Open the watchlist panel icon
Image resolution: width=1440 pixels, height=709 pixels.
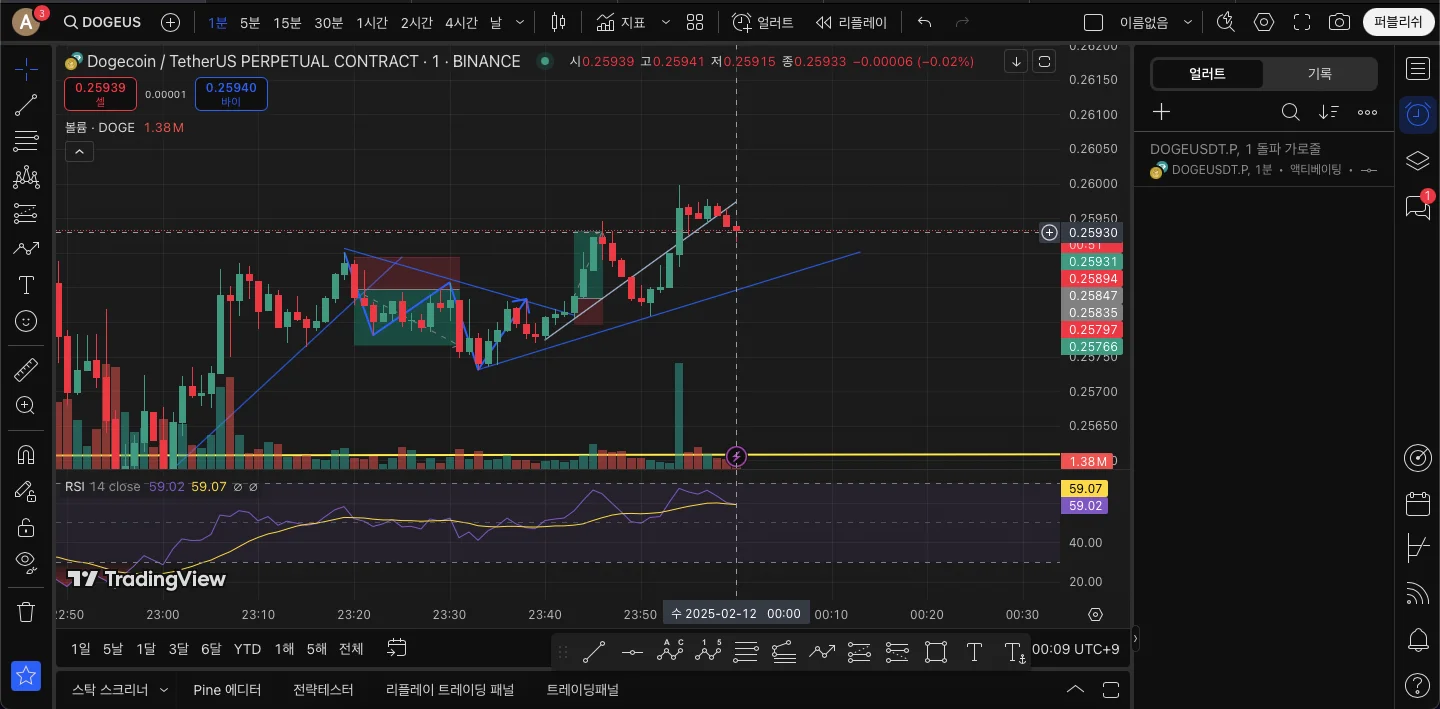click(1417, 68)
